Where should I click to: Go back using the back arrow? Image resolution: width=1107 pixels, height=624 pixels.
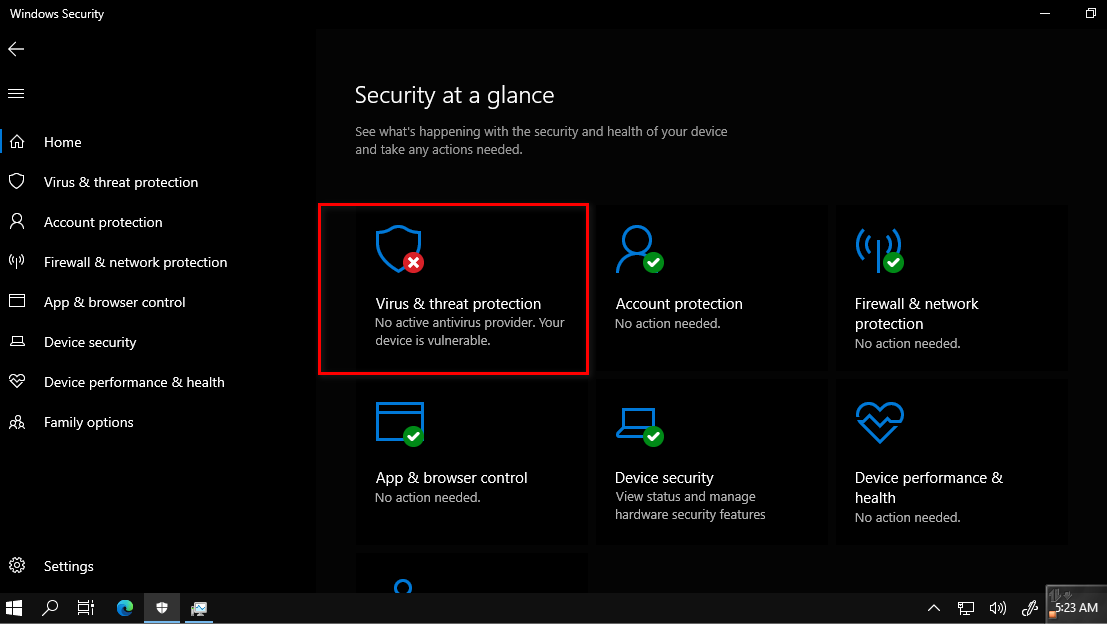click(x=16, y=49)
